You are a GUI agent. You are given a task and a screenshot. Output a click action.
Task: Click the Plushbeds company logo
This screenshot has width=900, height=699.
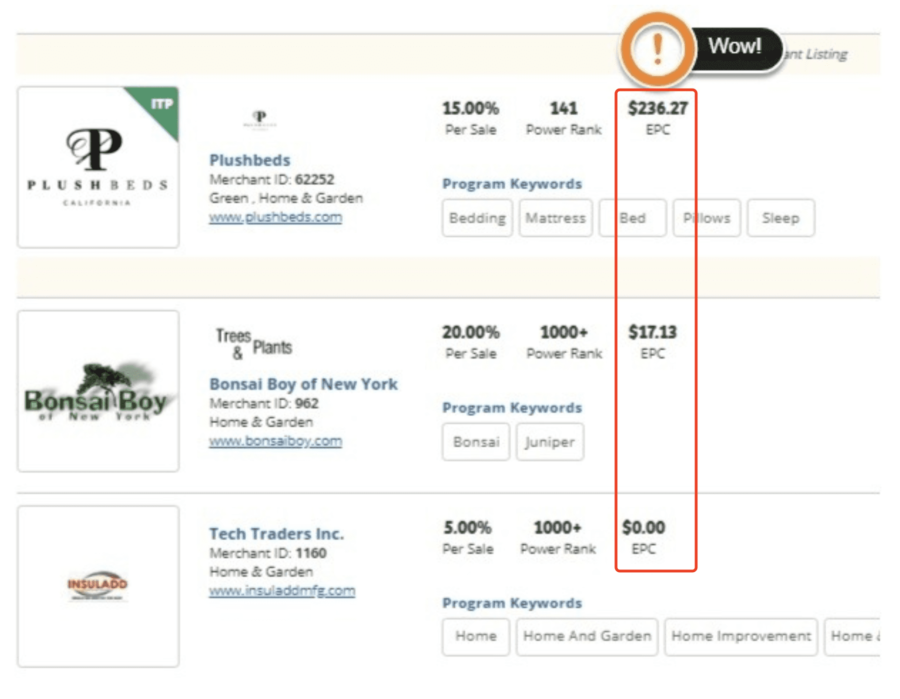point(97,163)
